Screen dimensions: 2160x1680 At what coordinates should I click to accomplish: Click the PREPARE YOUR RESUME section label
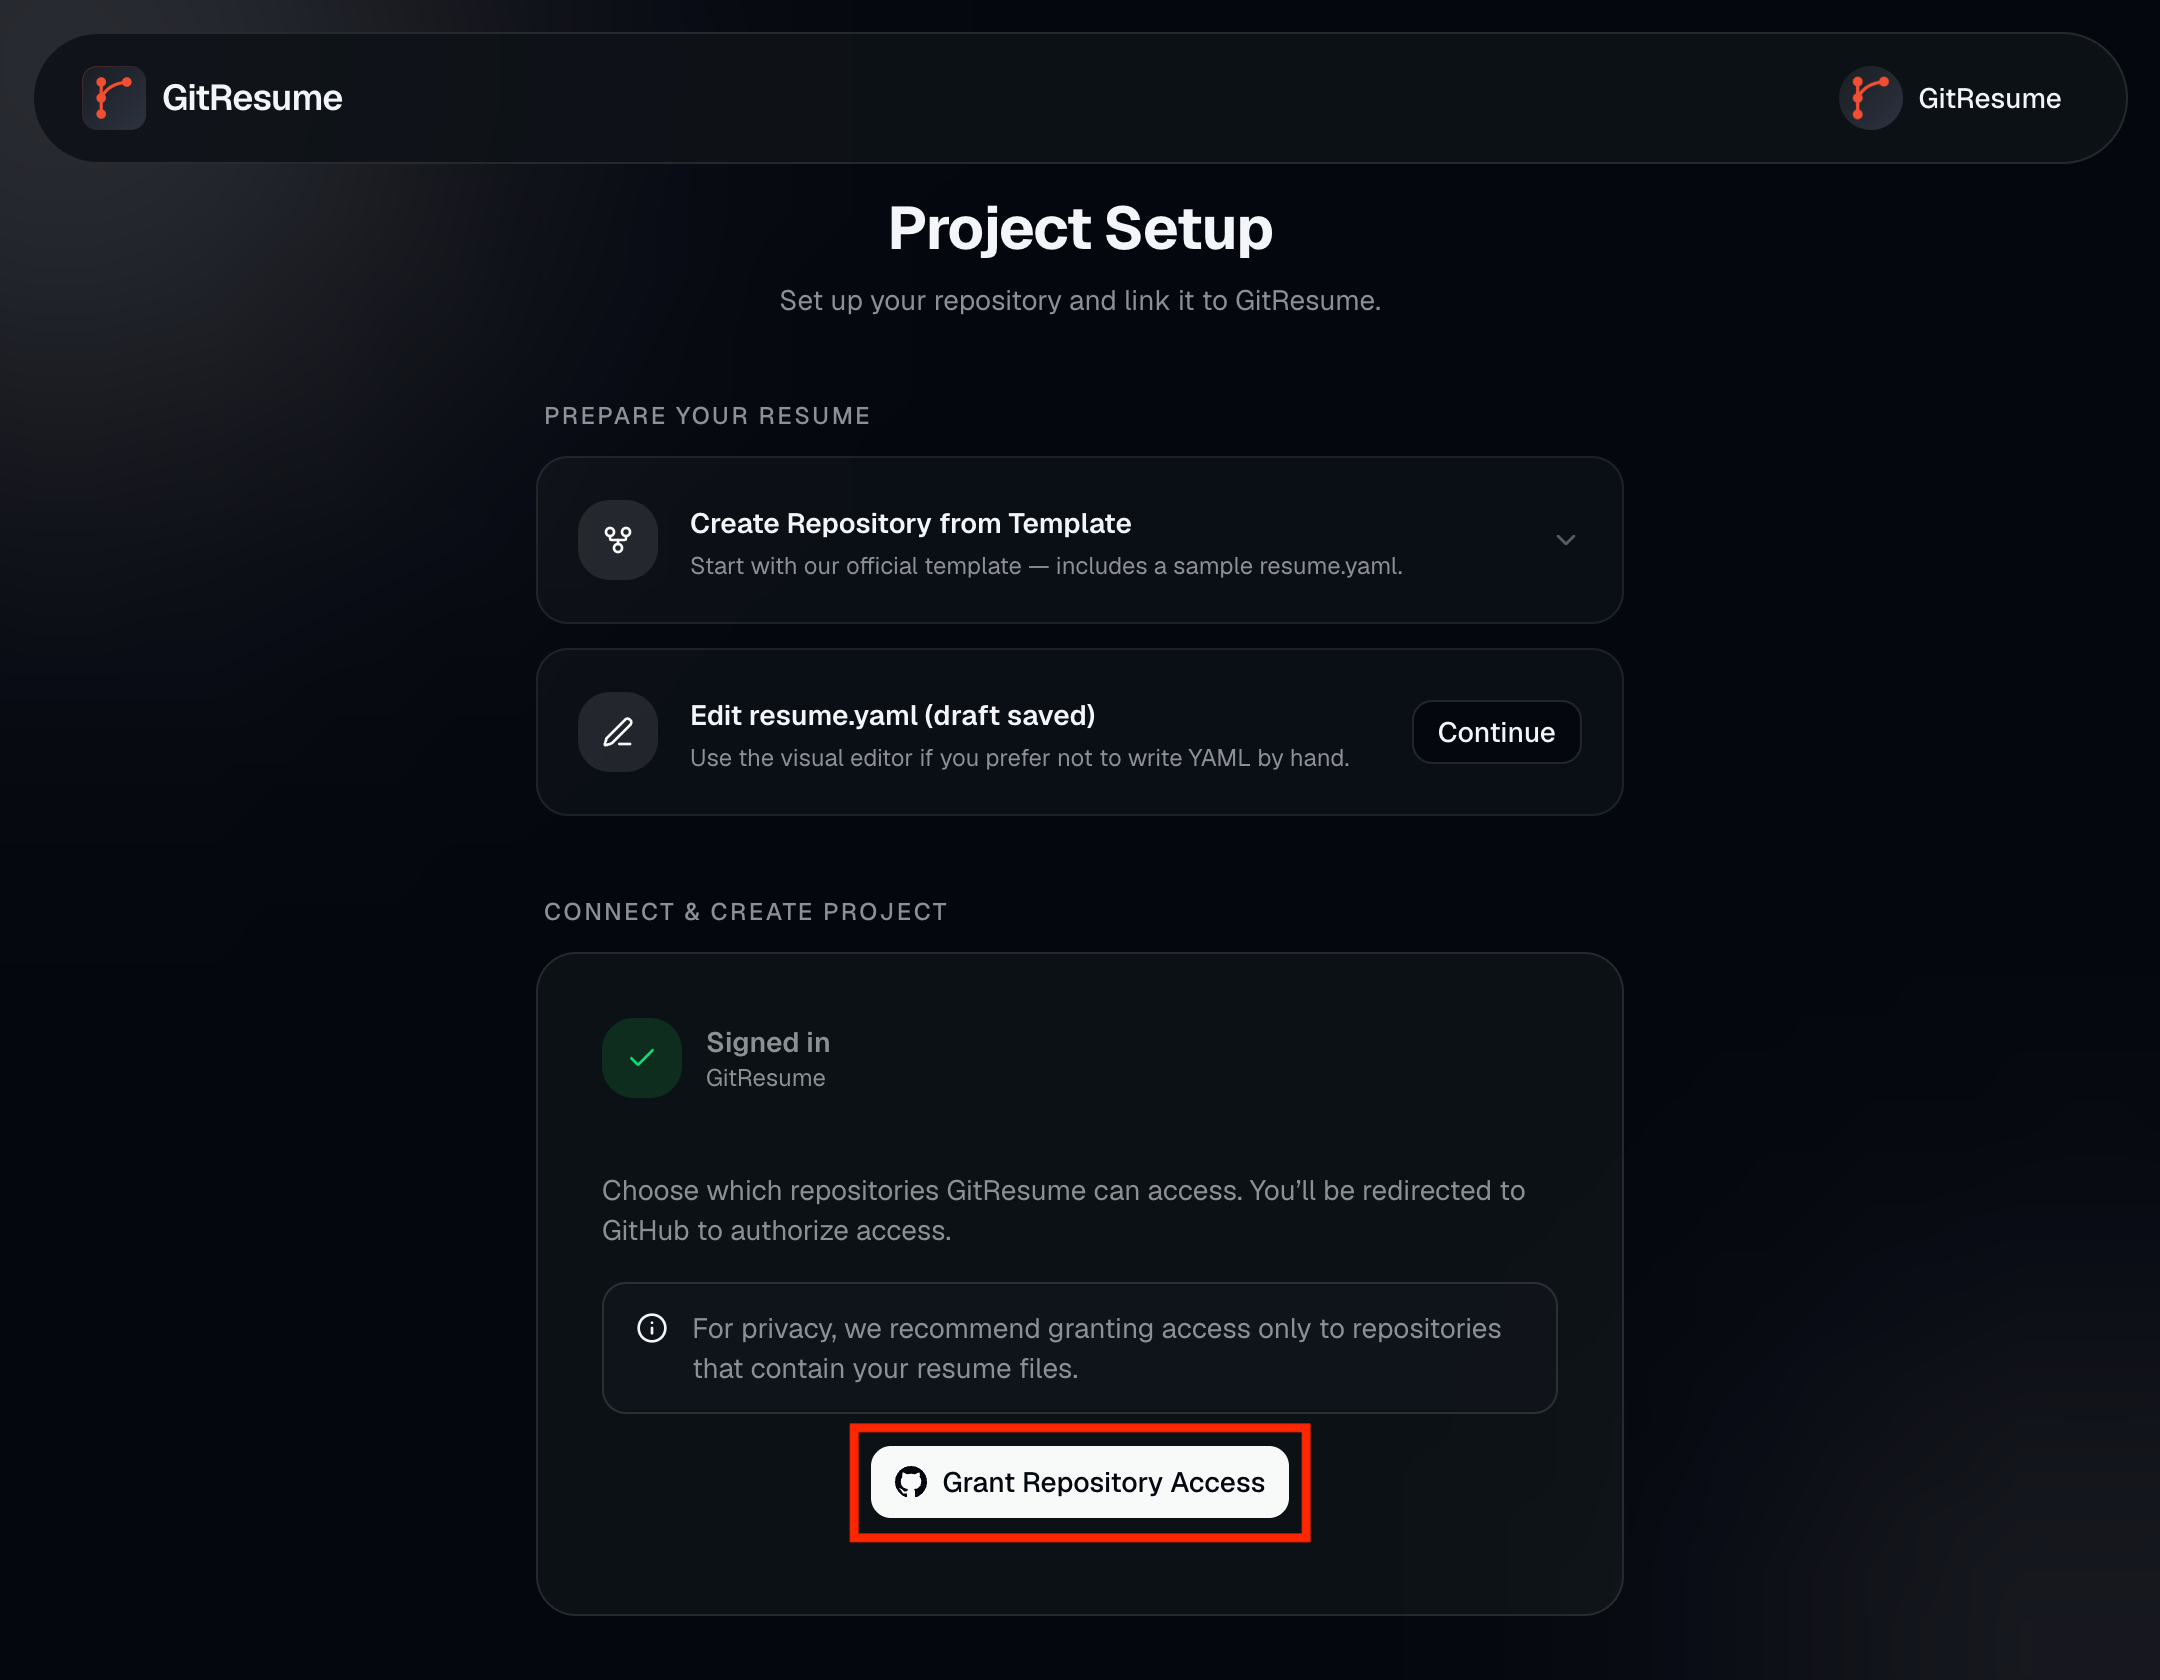coord(707,416)
